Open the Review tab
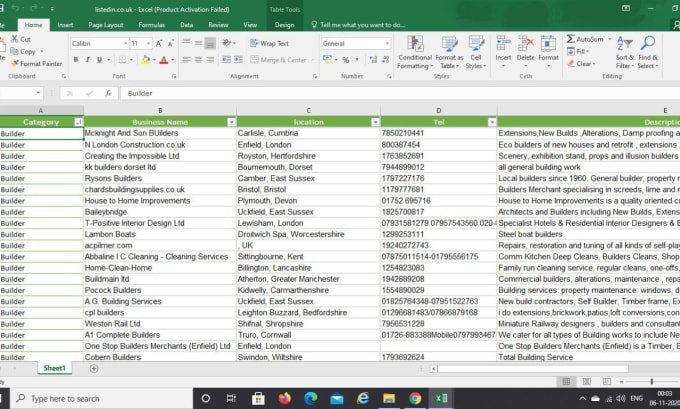Screen dimensions: 680x409 point(218,25)
